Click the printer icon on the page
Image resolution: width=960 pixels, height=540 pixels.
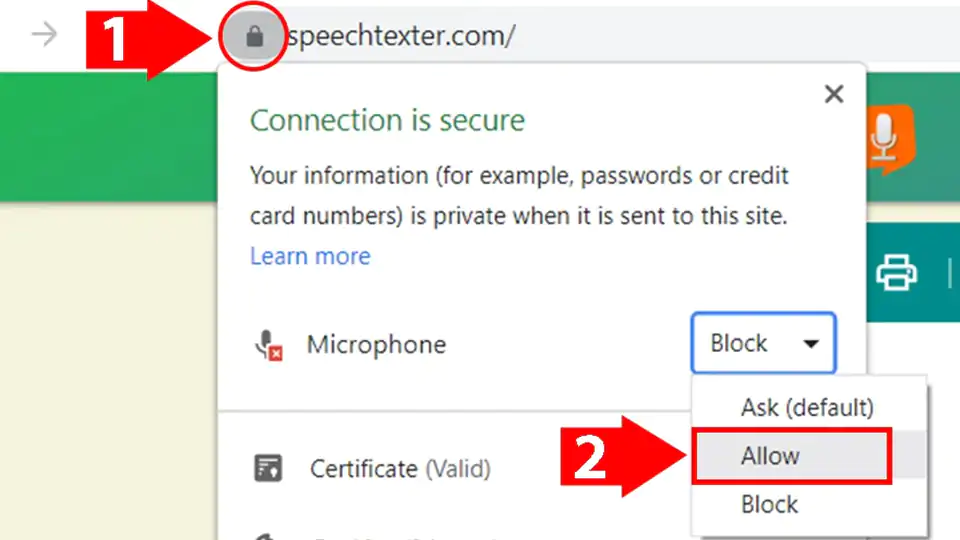896,271
